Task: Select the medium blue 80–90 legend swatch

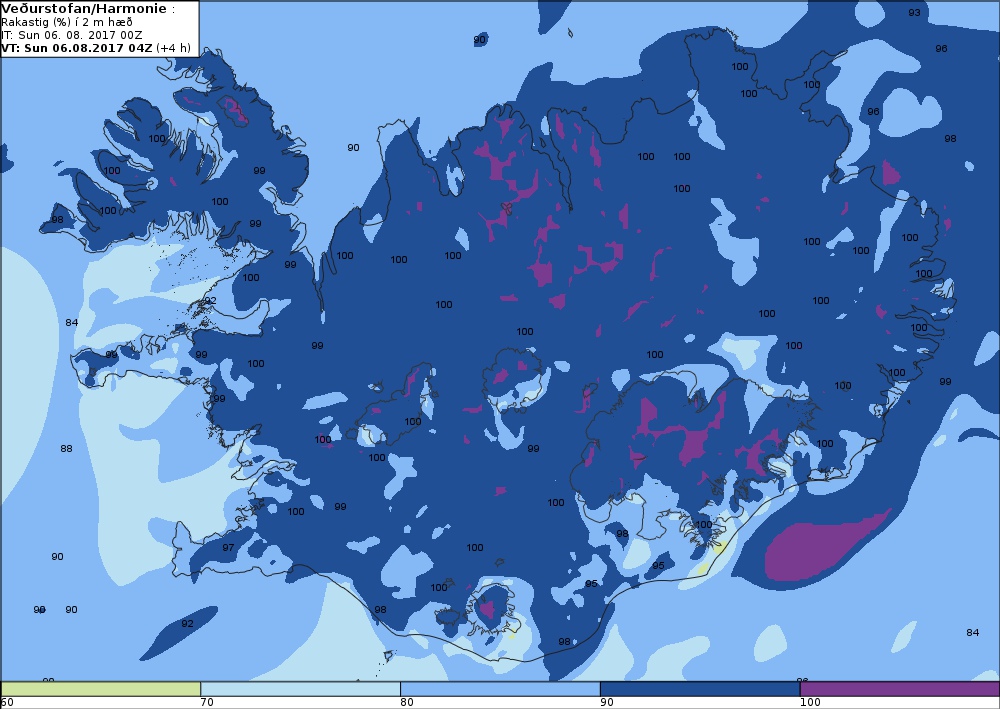Action: [500, 689]
